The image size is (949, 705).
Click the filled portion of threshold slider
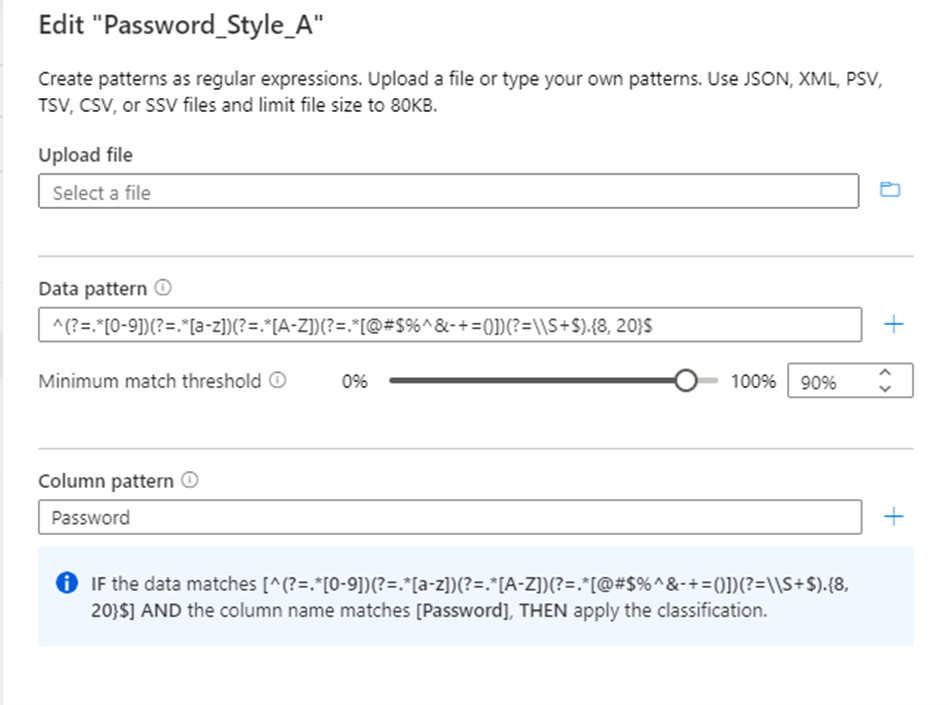530,381
